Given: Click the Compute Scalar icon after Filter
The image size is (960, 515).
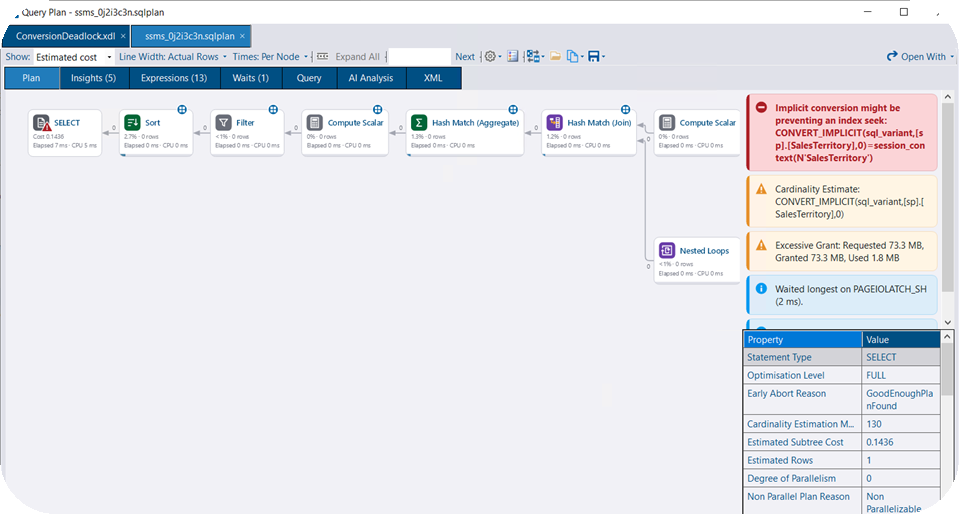Looking at the screenshot, I should (315, 122).
